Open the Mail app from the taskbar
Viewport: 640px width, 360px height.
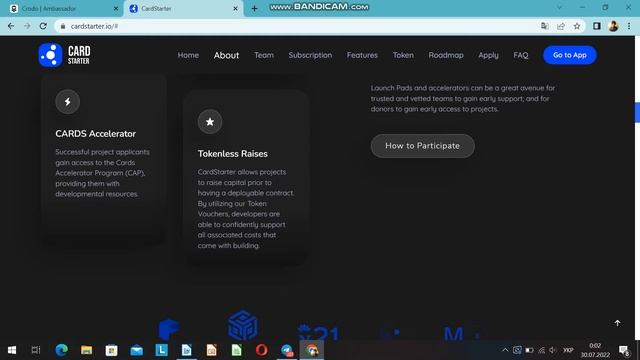point(136,350)
